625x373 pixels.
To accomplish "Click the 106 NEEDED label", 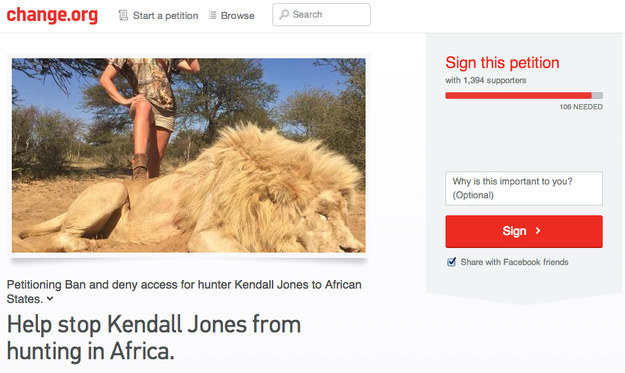I will pyautogui.click(x=581, y=107).
